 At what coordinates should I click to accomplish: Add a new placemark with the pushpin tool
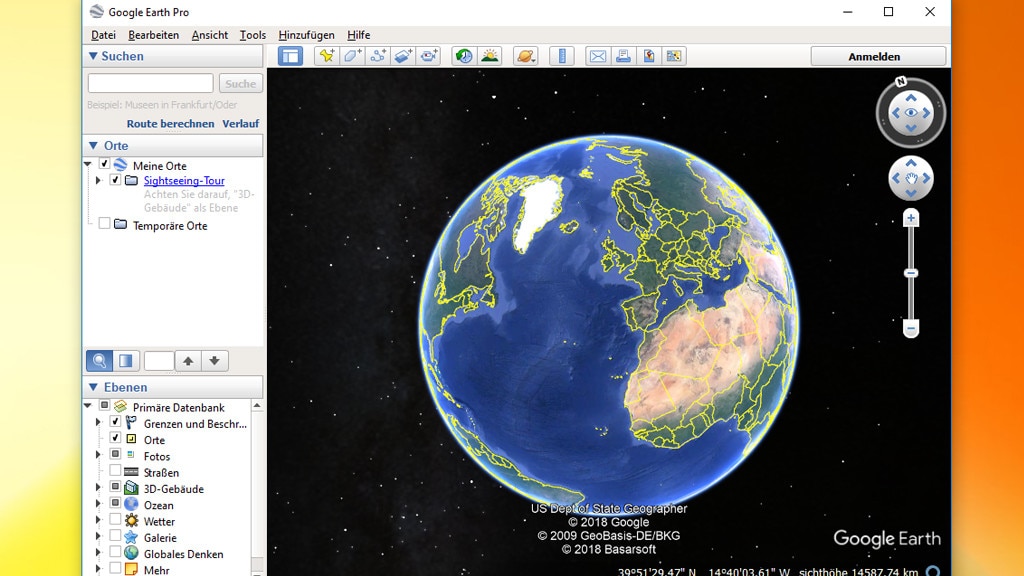326,56
